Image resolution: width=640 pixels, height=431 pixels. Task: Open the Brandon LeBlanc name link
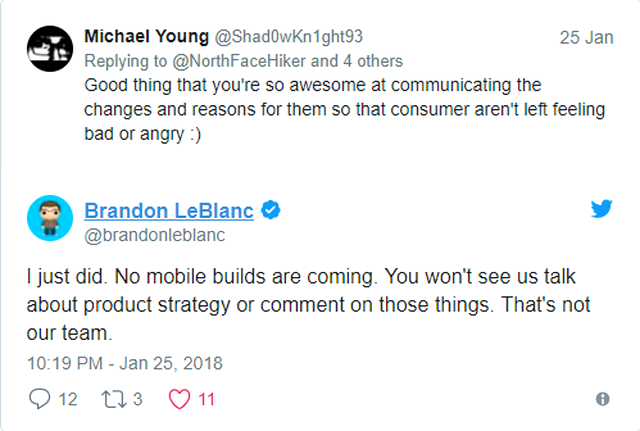169,211
